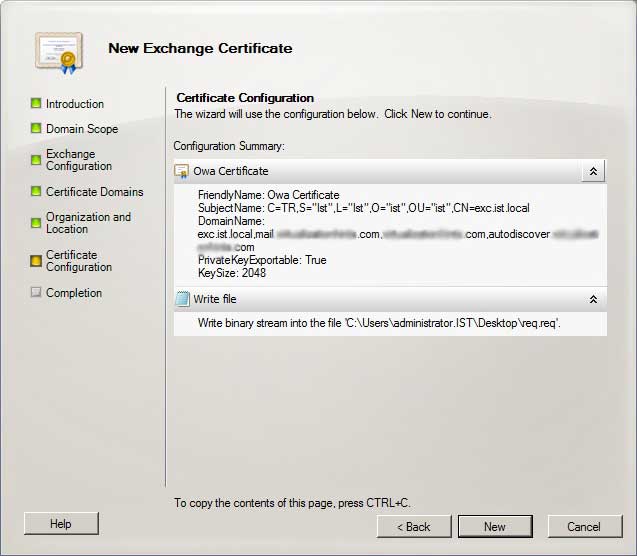Click the gray Completion step indicator
The width and height of the screenshot is (637, 556).
[x=36, y=293]
